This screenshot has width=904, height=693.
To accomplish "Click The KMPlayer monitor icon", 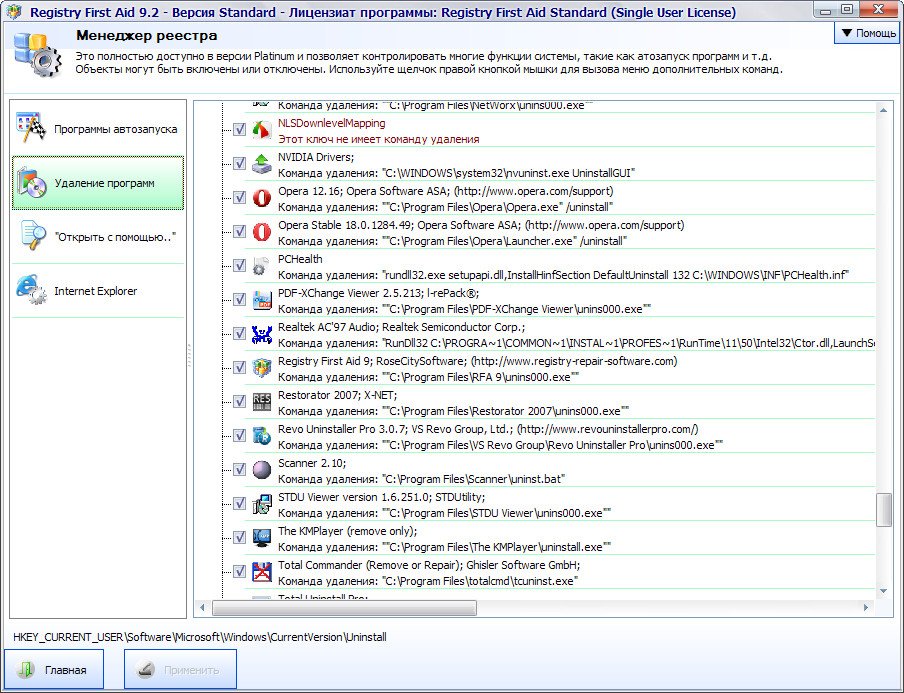I will pyautogui.click(x=262, y=538).
